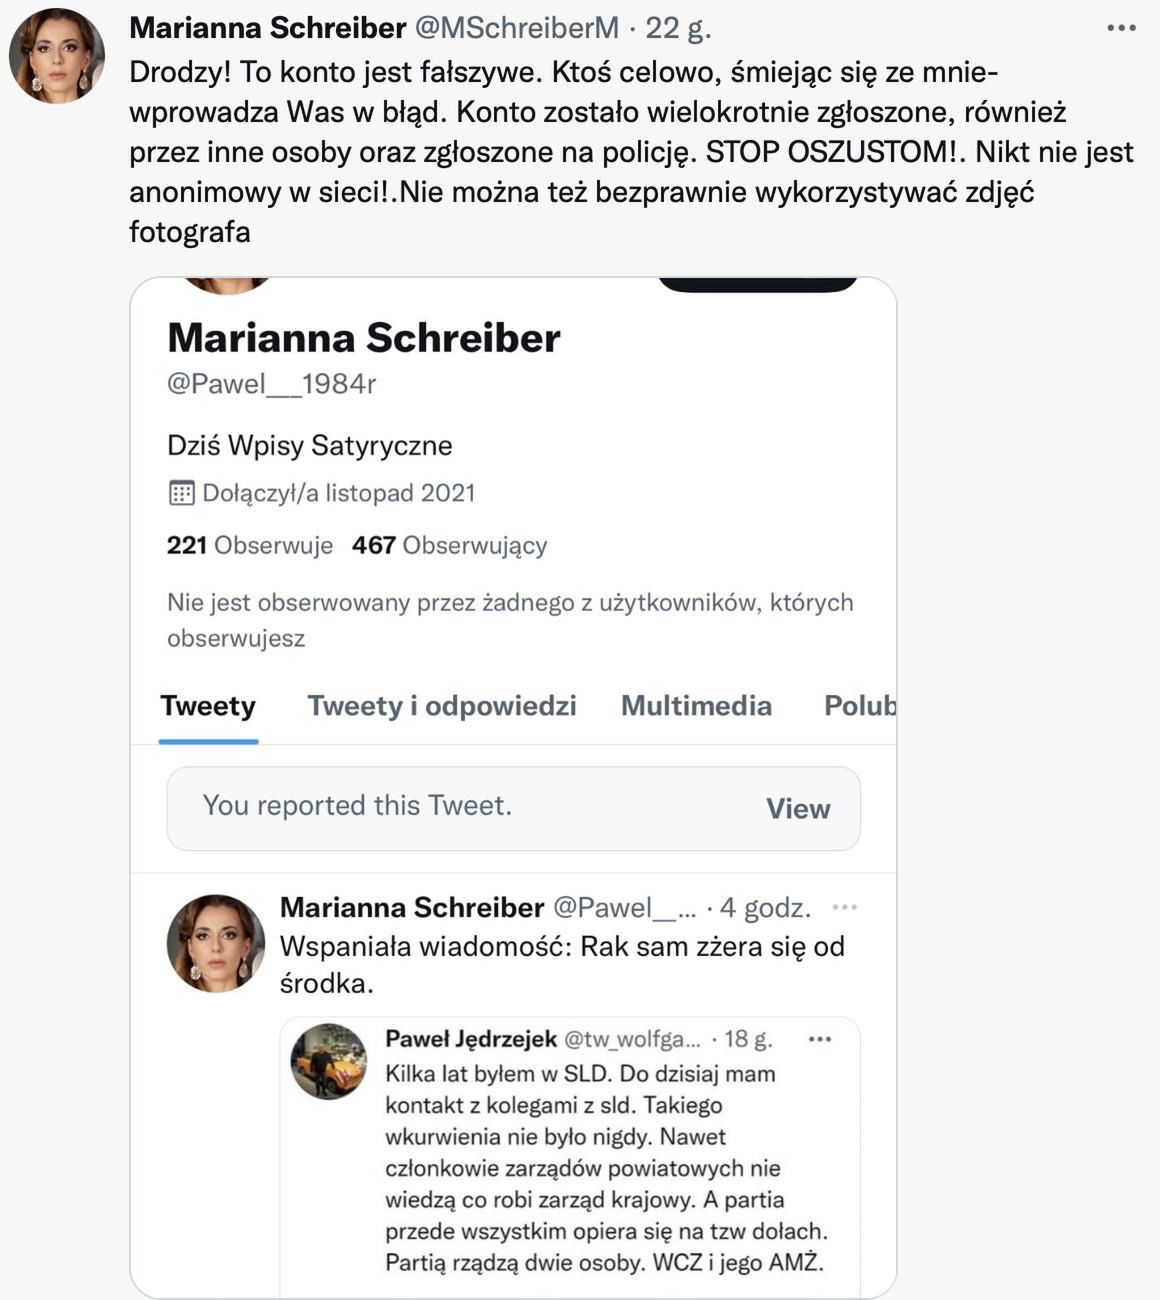Open the three-dot menu on the 4 godz. tweet
The height and width of the screenshot is (1300, 1160).
pos(845,907)
